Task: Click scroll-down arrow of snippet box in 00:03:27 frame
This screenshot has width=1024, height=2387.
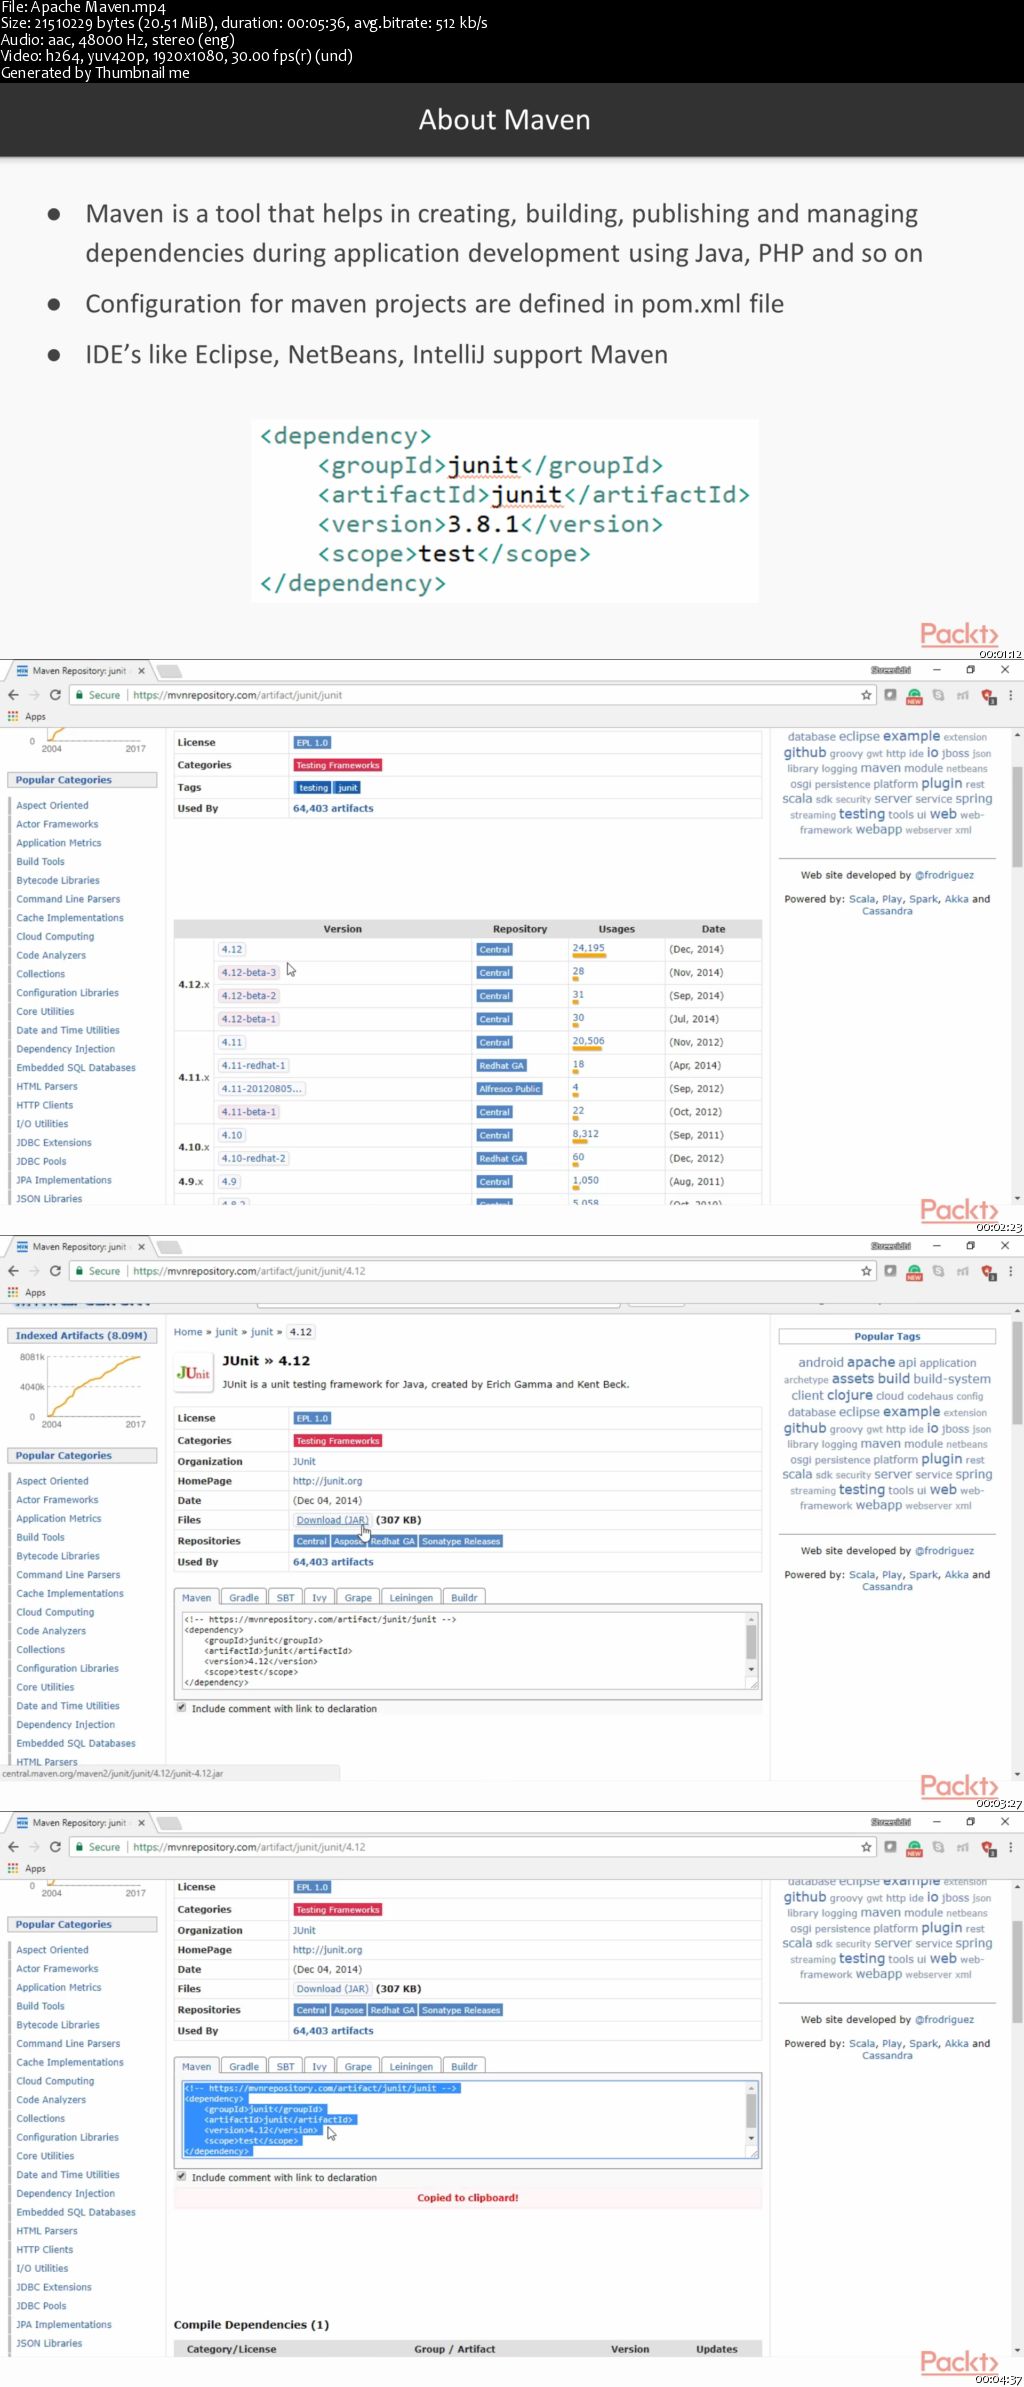Action: (751, 1670)
